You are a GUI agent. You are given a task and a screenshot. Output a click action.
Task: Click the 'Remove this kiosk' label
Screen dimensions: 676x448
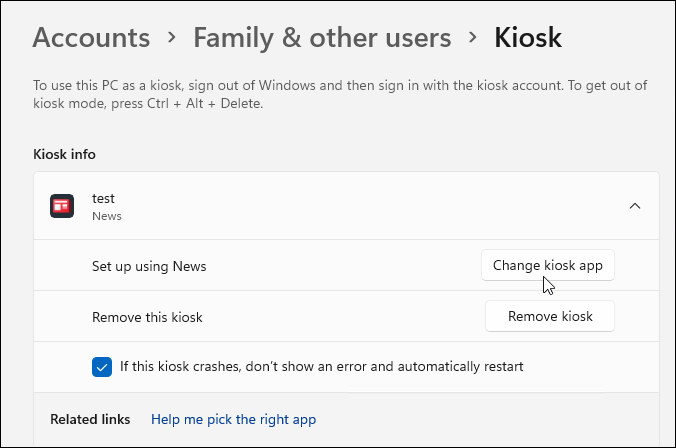(147, 317)
